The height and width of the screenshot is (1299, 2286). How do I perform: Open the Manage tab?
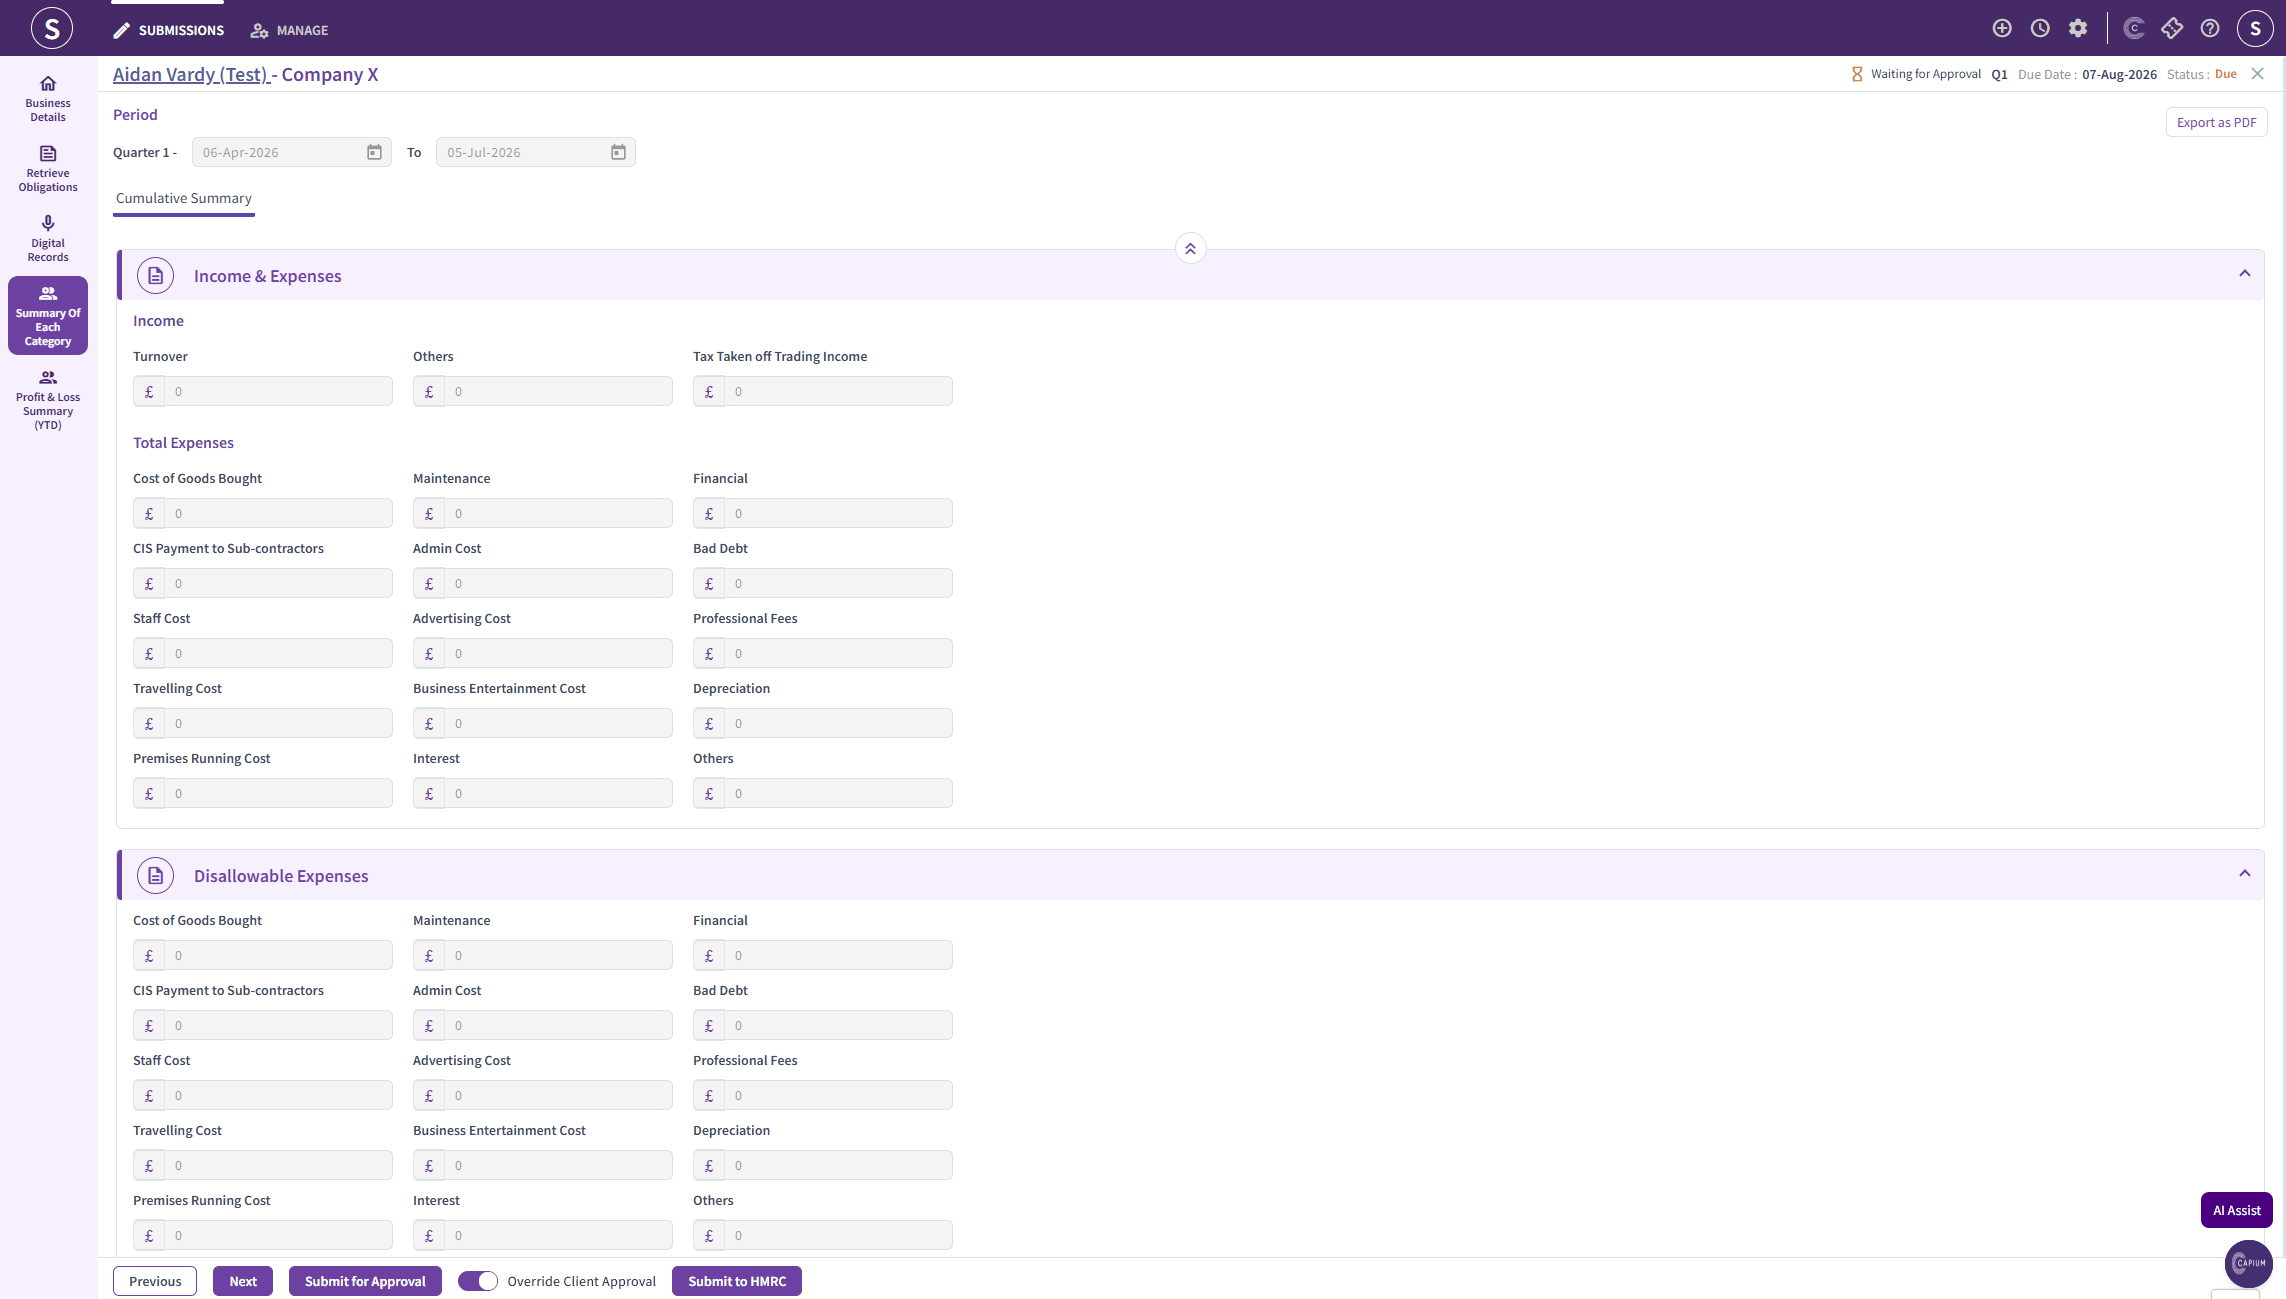coord(289,30)
